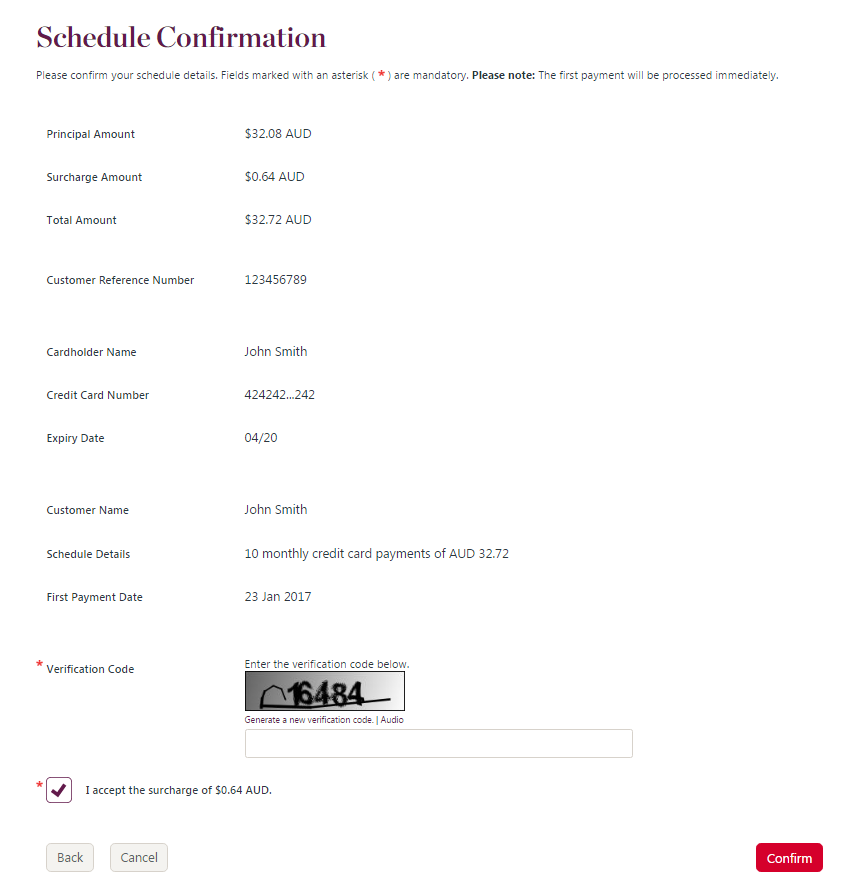Viewport: 861px width, 891px height.
Task: Click the asterisk beside Verification Code
Action: click(38, 663)
